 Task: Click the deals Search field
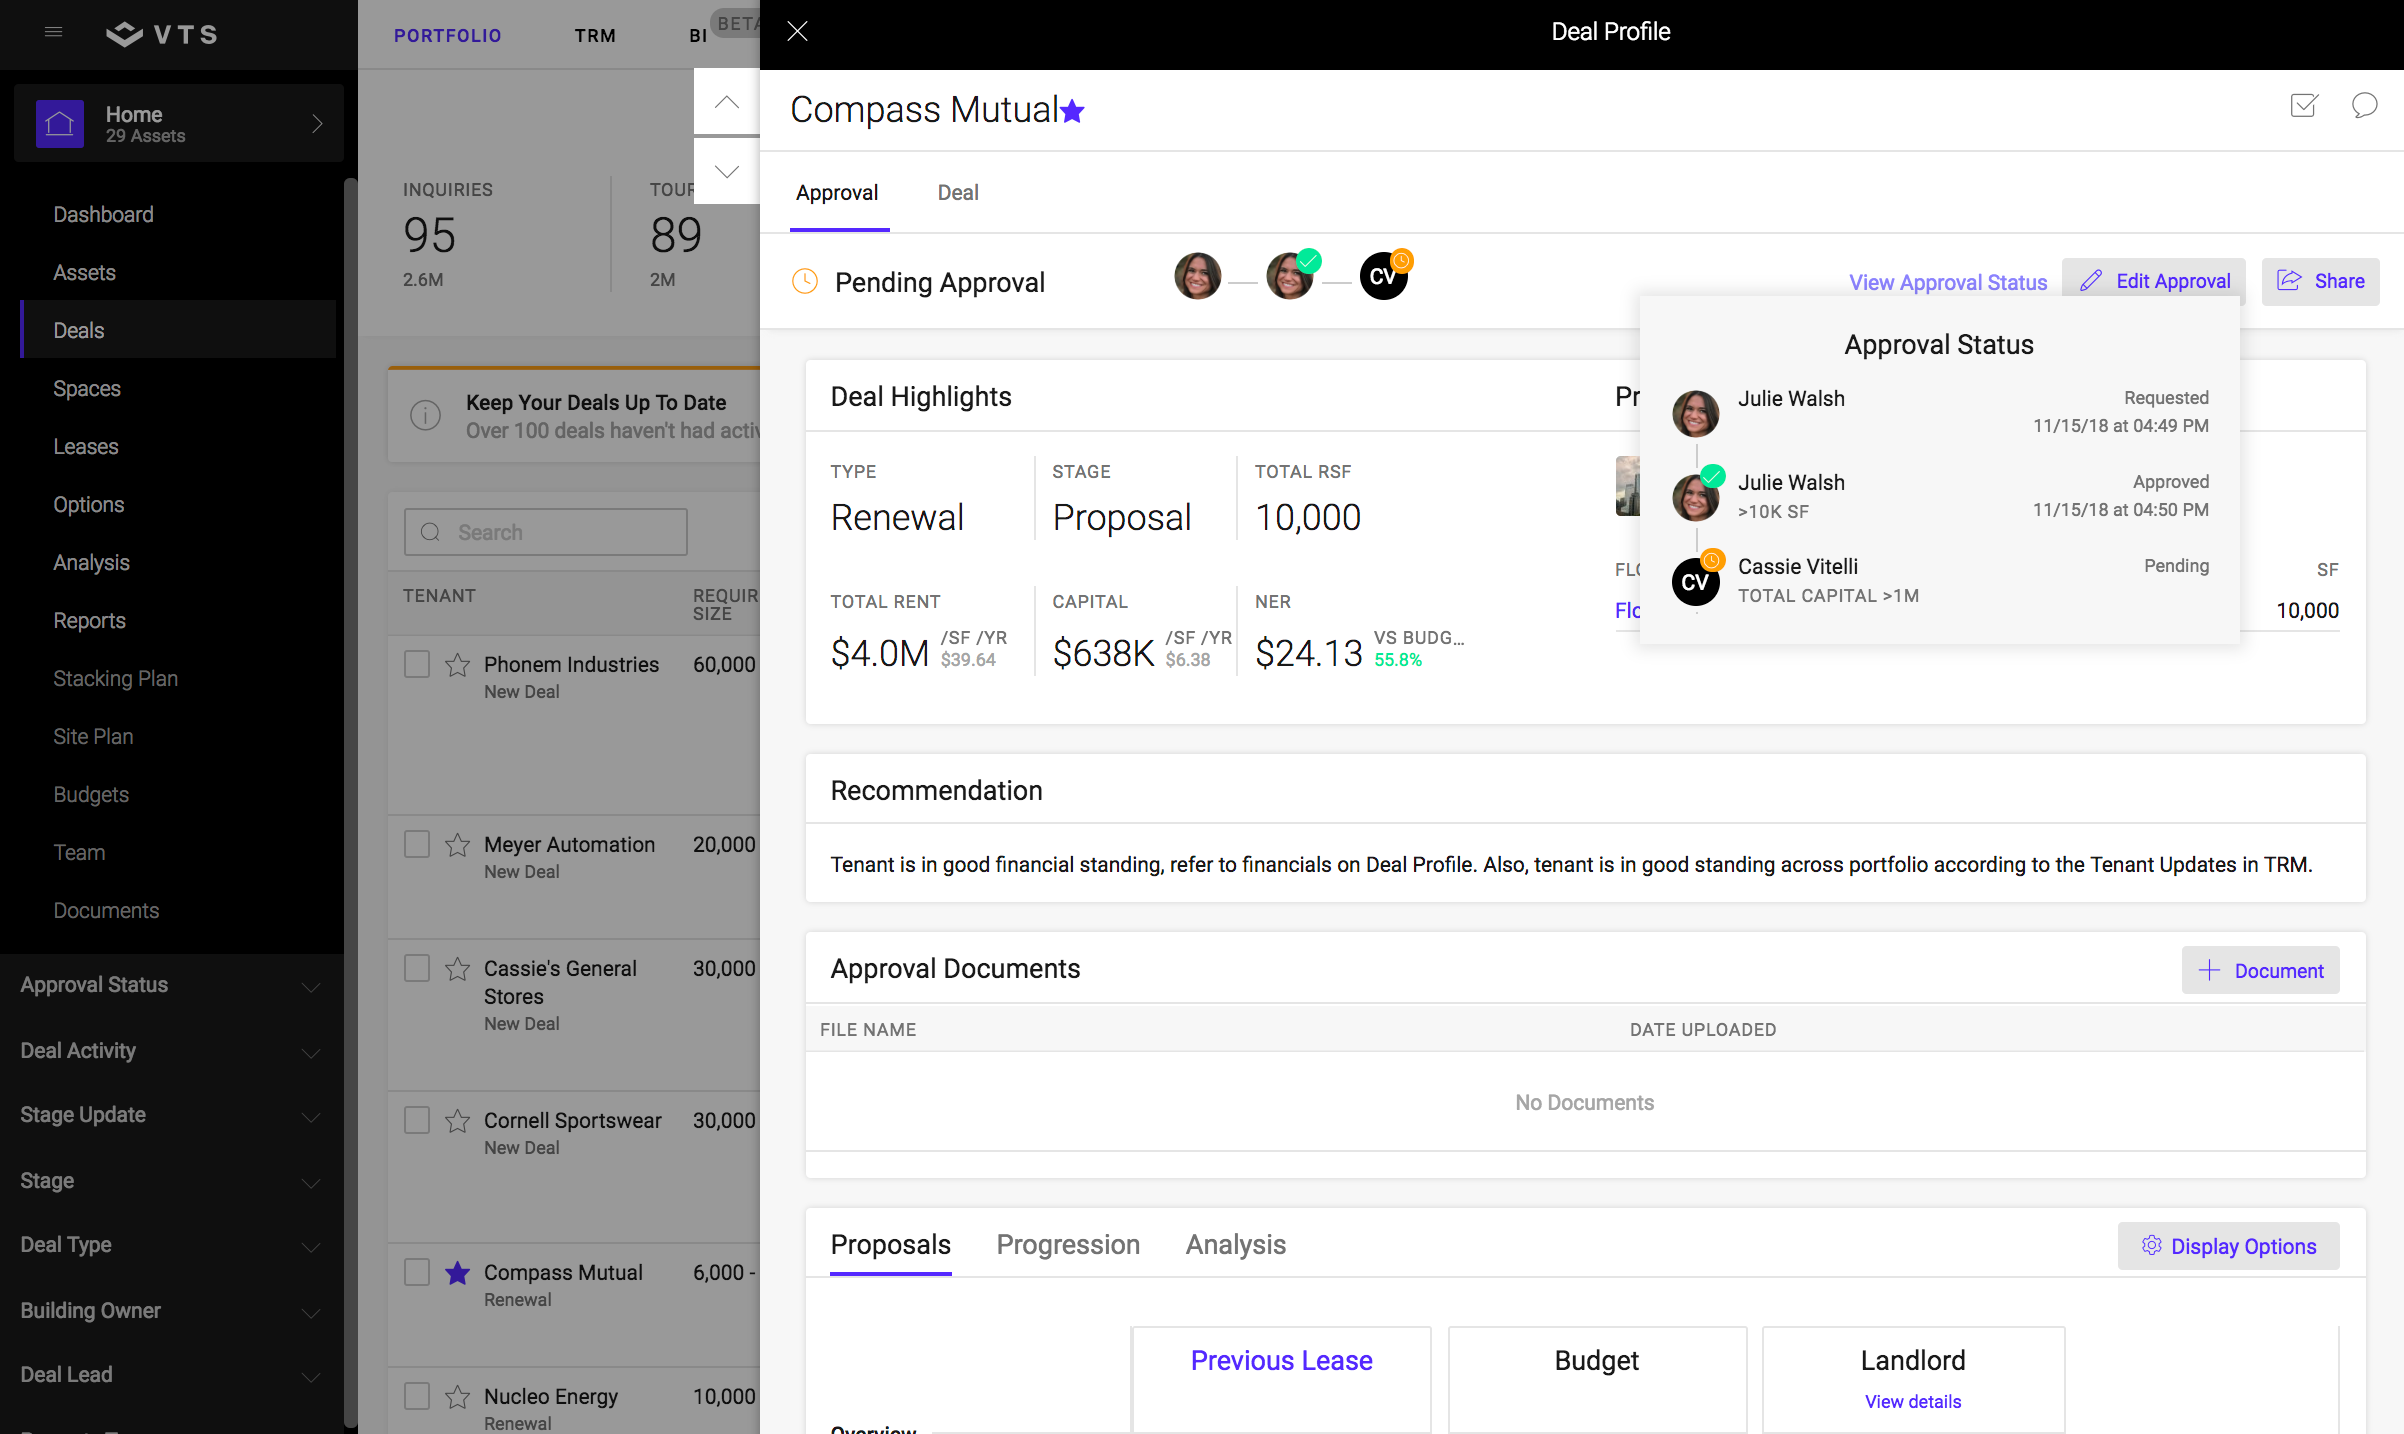click(x=546, y=533)
